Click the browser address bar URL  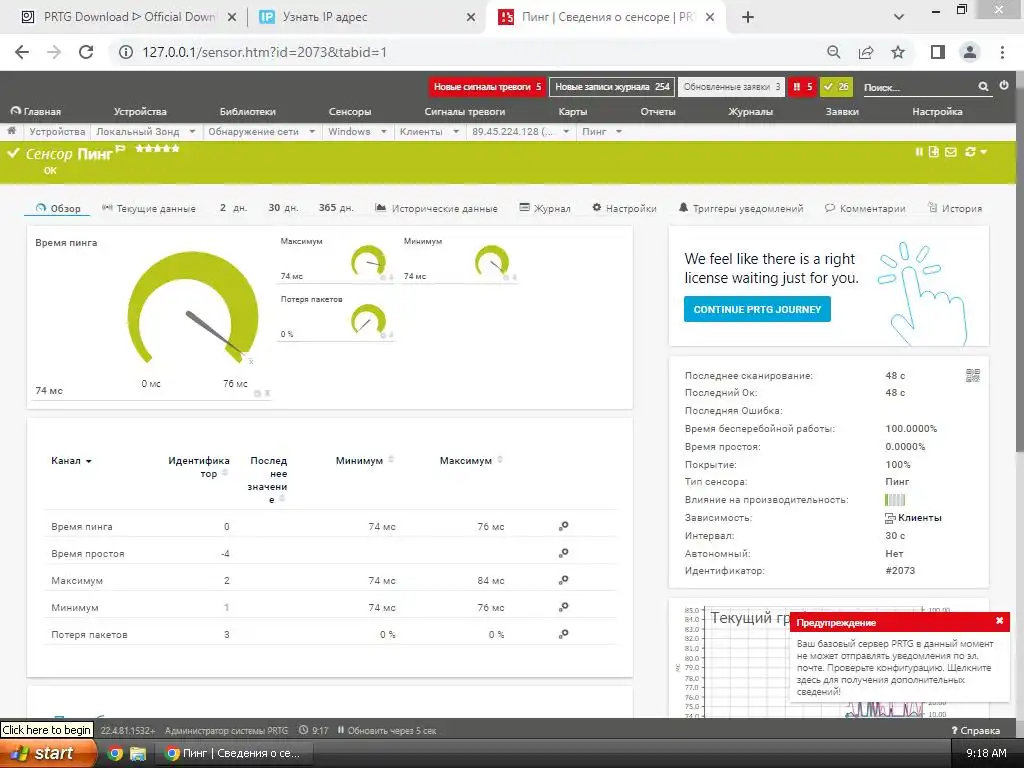(x=264, y=52)
